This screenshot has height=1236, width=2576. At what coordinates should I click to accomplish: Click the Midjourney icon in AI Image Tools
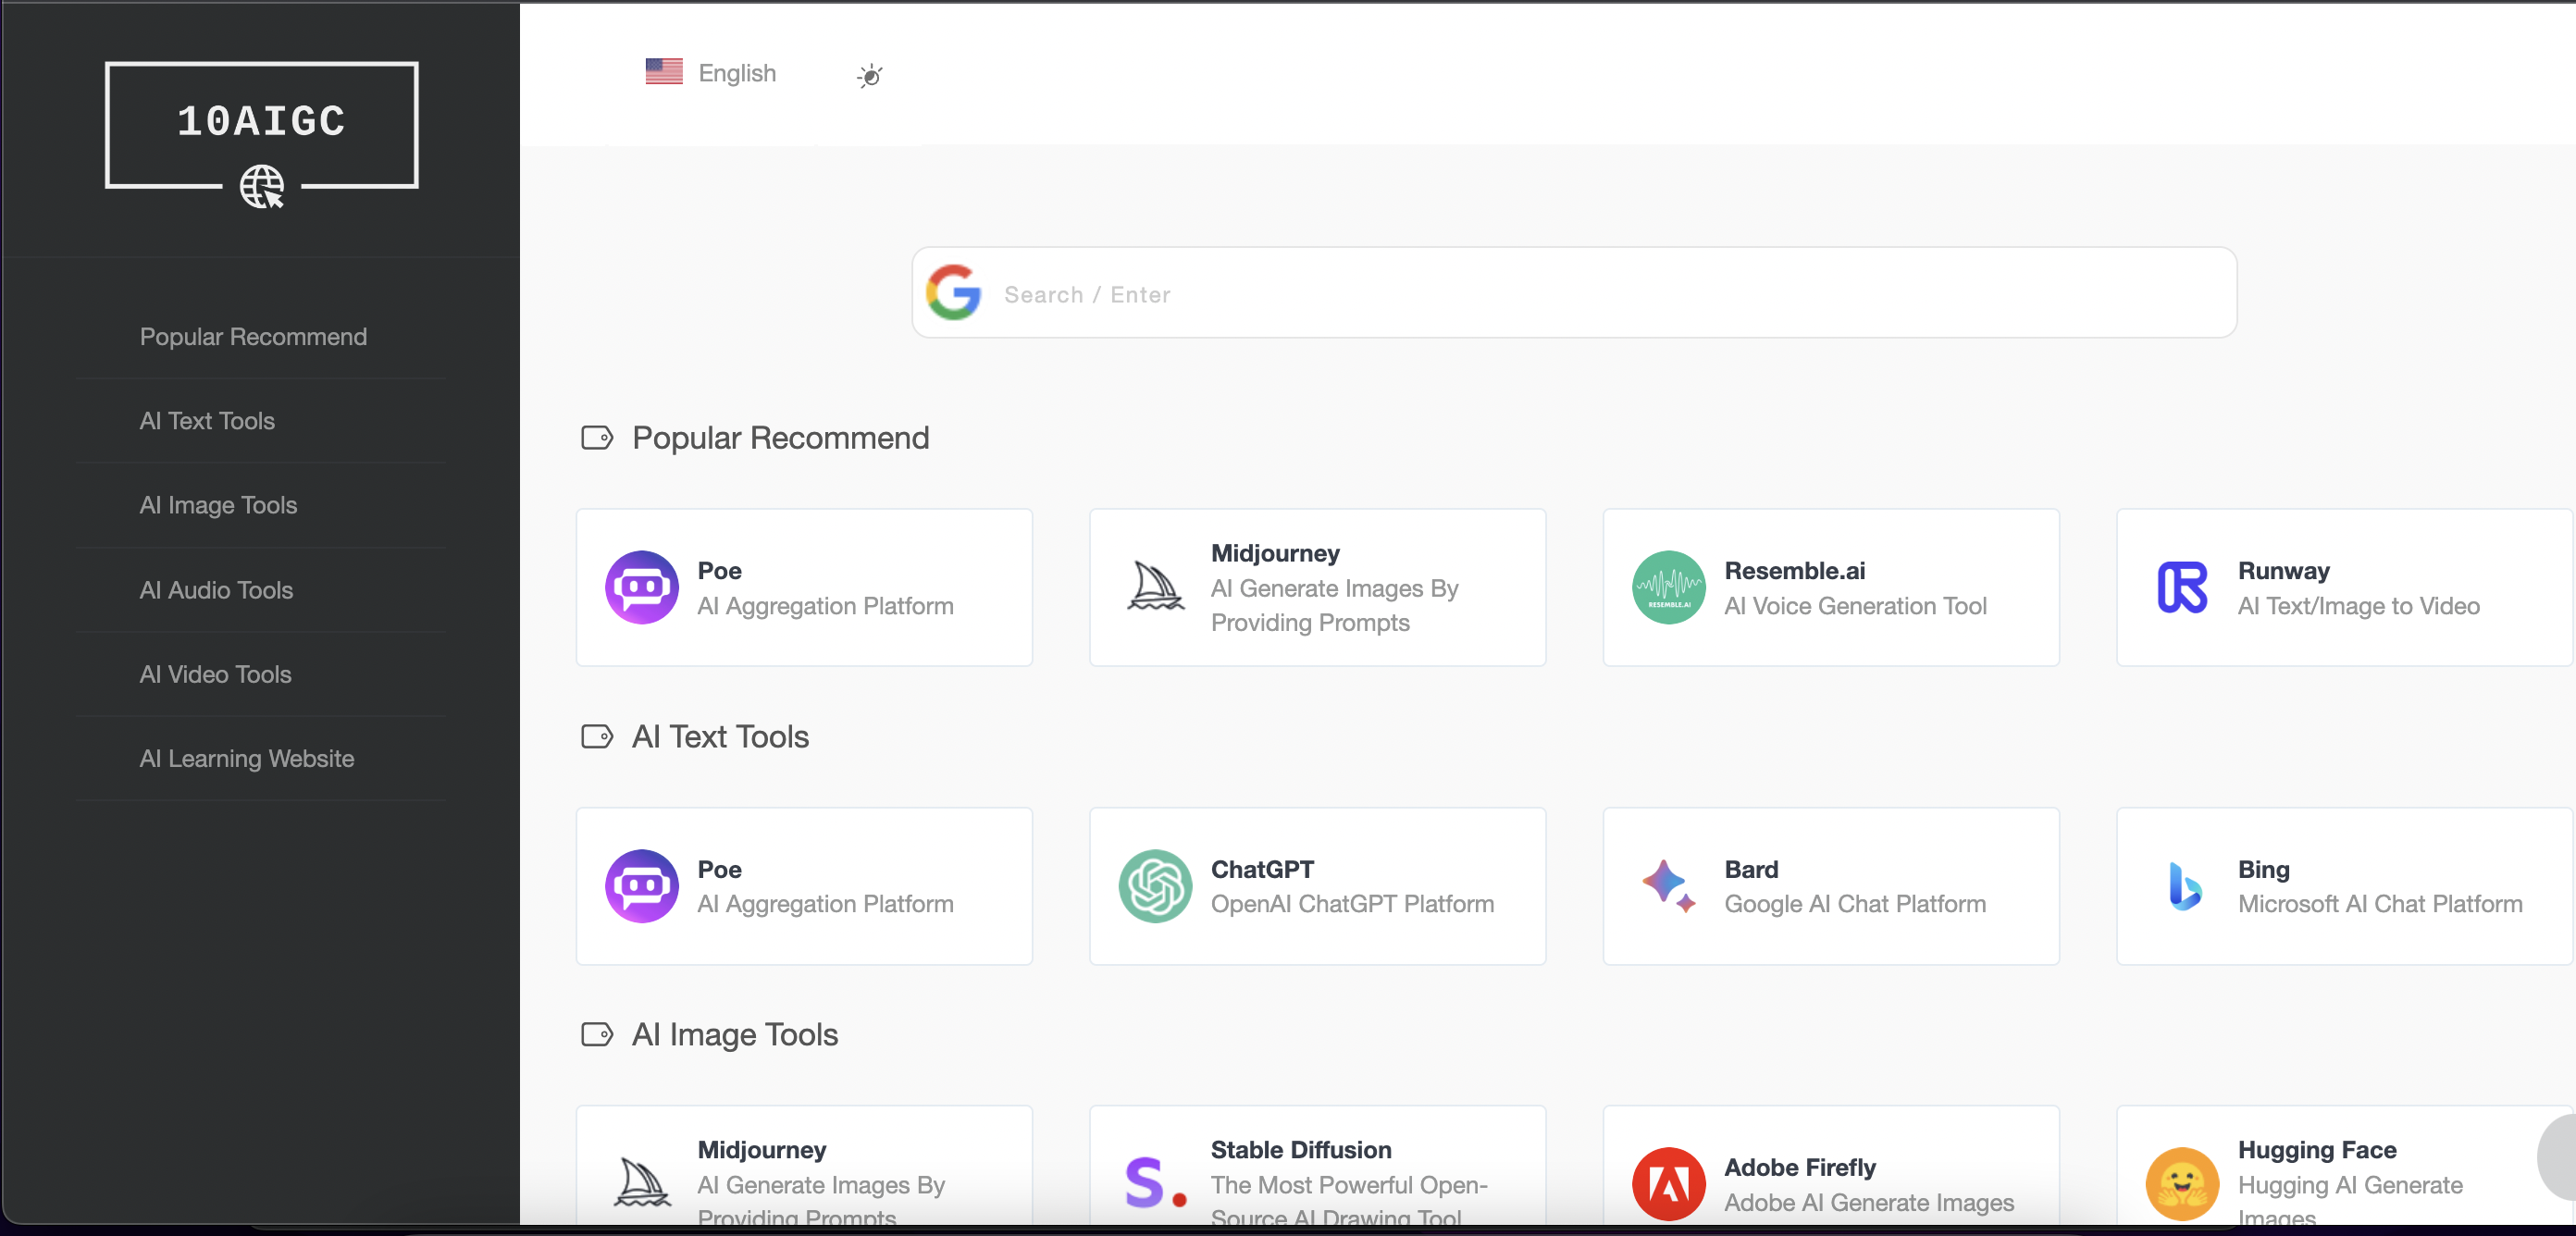click(x=642, y=1183)
